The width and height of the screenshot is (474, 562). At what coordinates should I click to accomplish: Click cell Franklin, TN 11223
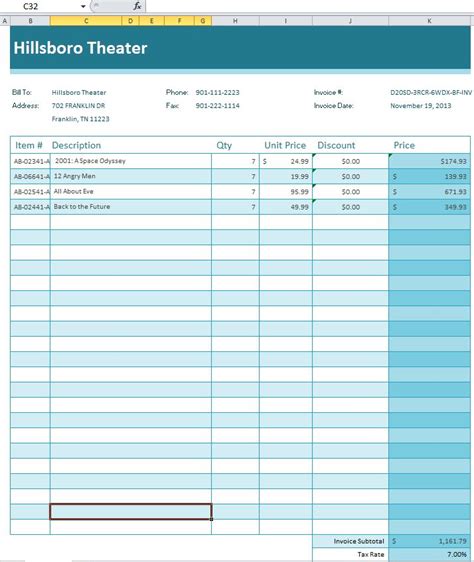point(80,119)
